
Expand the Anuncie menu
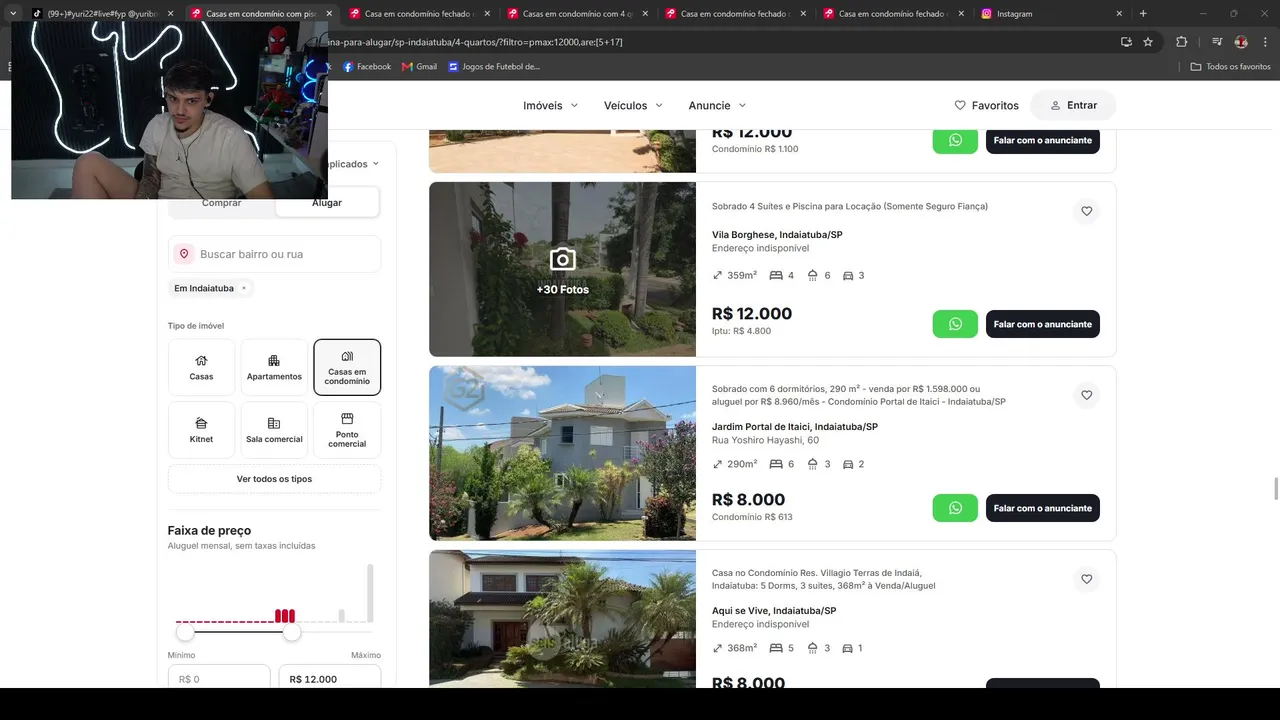pyautogui.click(x=717, y=105)
